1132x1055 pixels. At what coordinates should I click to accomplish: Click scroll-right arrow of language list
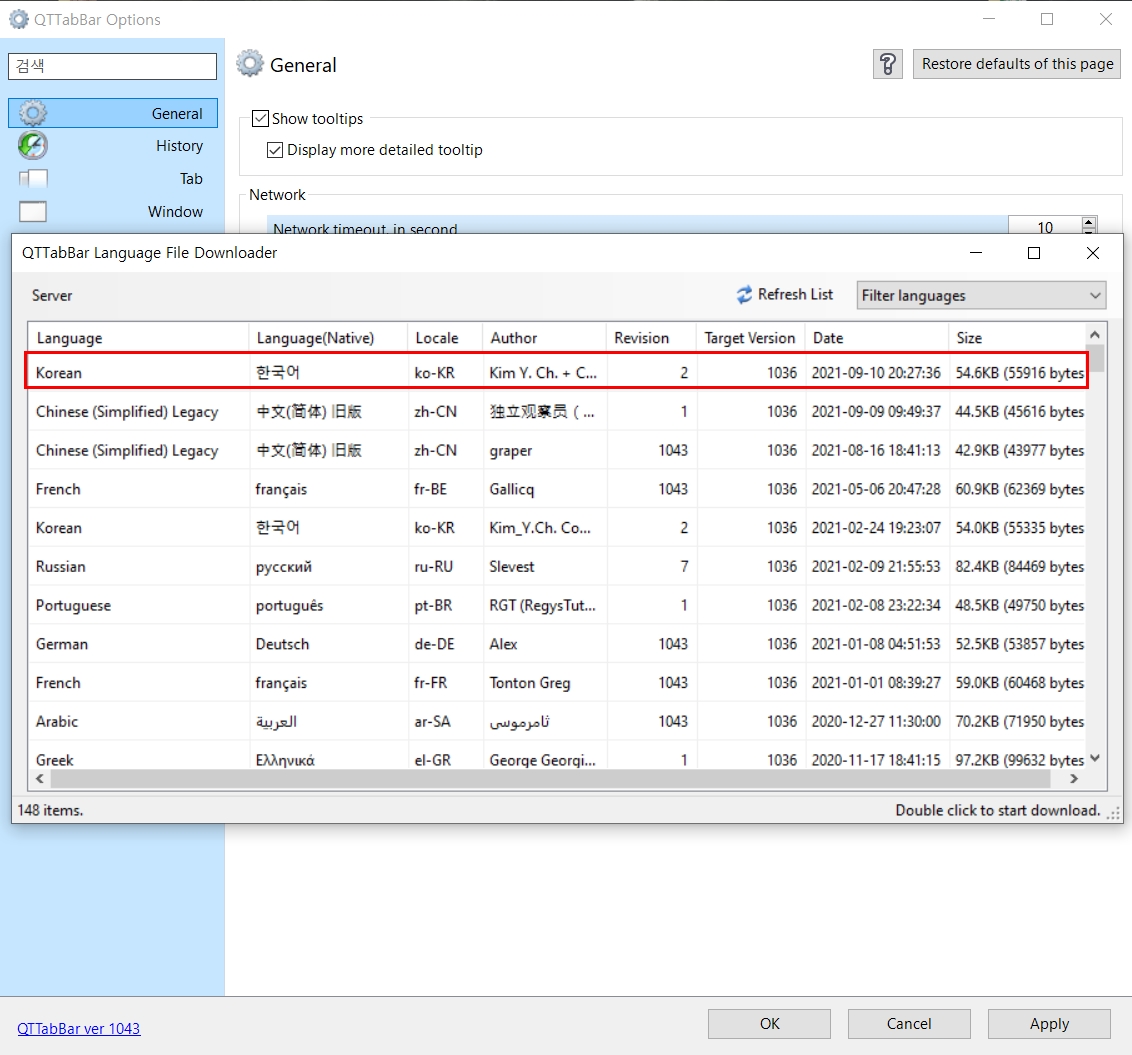coord(1074,779)
